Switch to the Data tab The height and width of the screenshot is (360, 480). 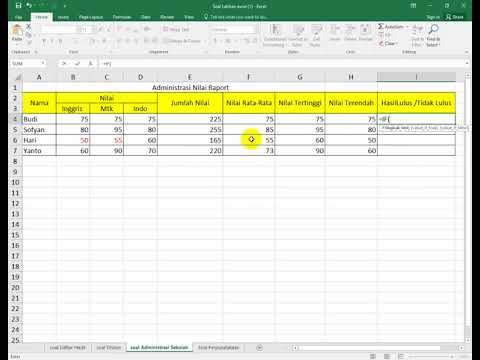tap(146, 17)
